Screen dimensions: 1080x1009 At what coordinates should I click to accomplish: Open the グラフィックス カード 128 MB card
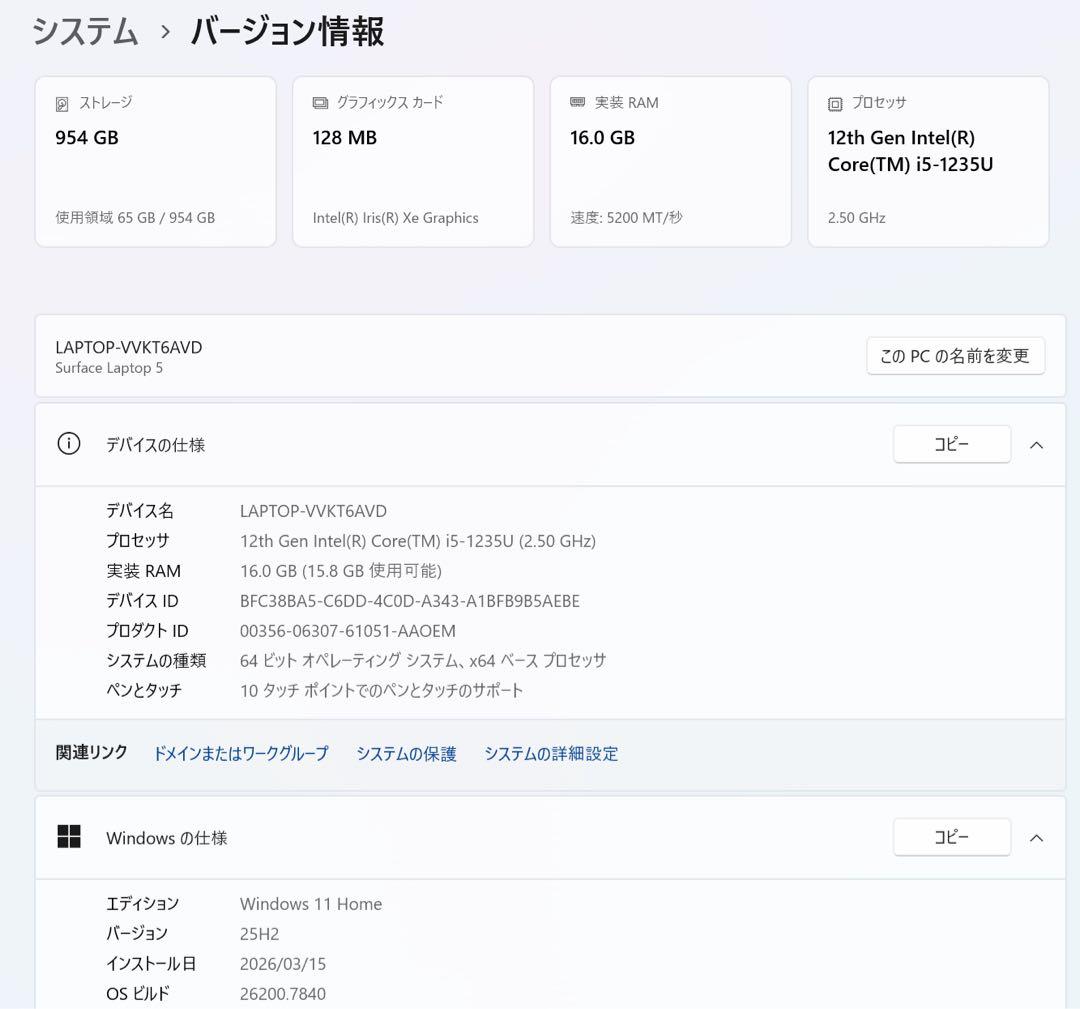(x=413, y=161)
